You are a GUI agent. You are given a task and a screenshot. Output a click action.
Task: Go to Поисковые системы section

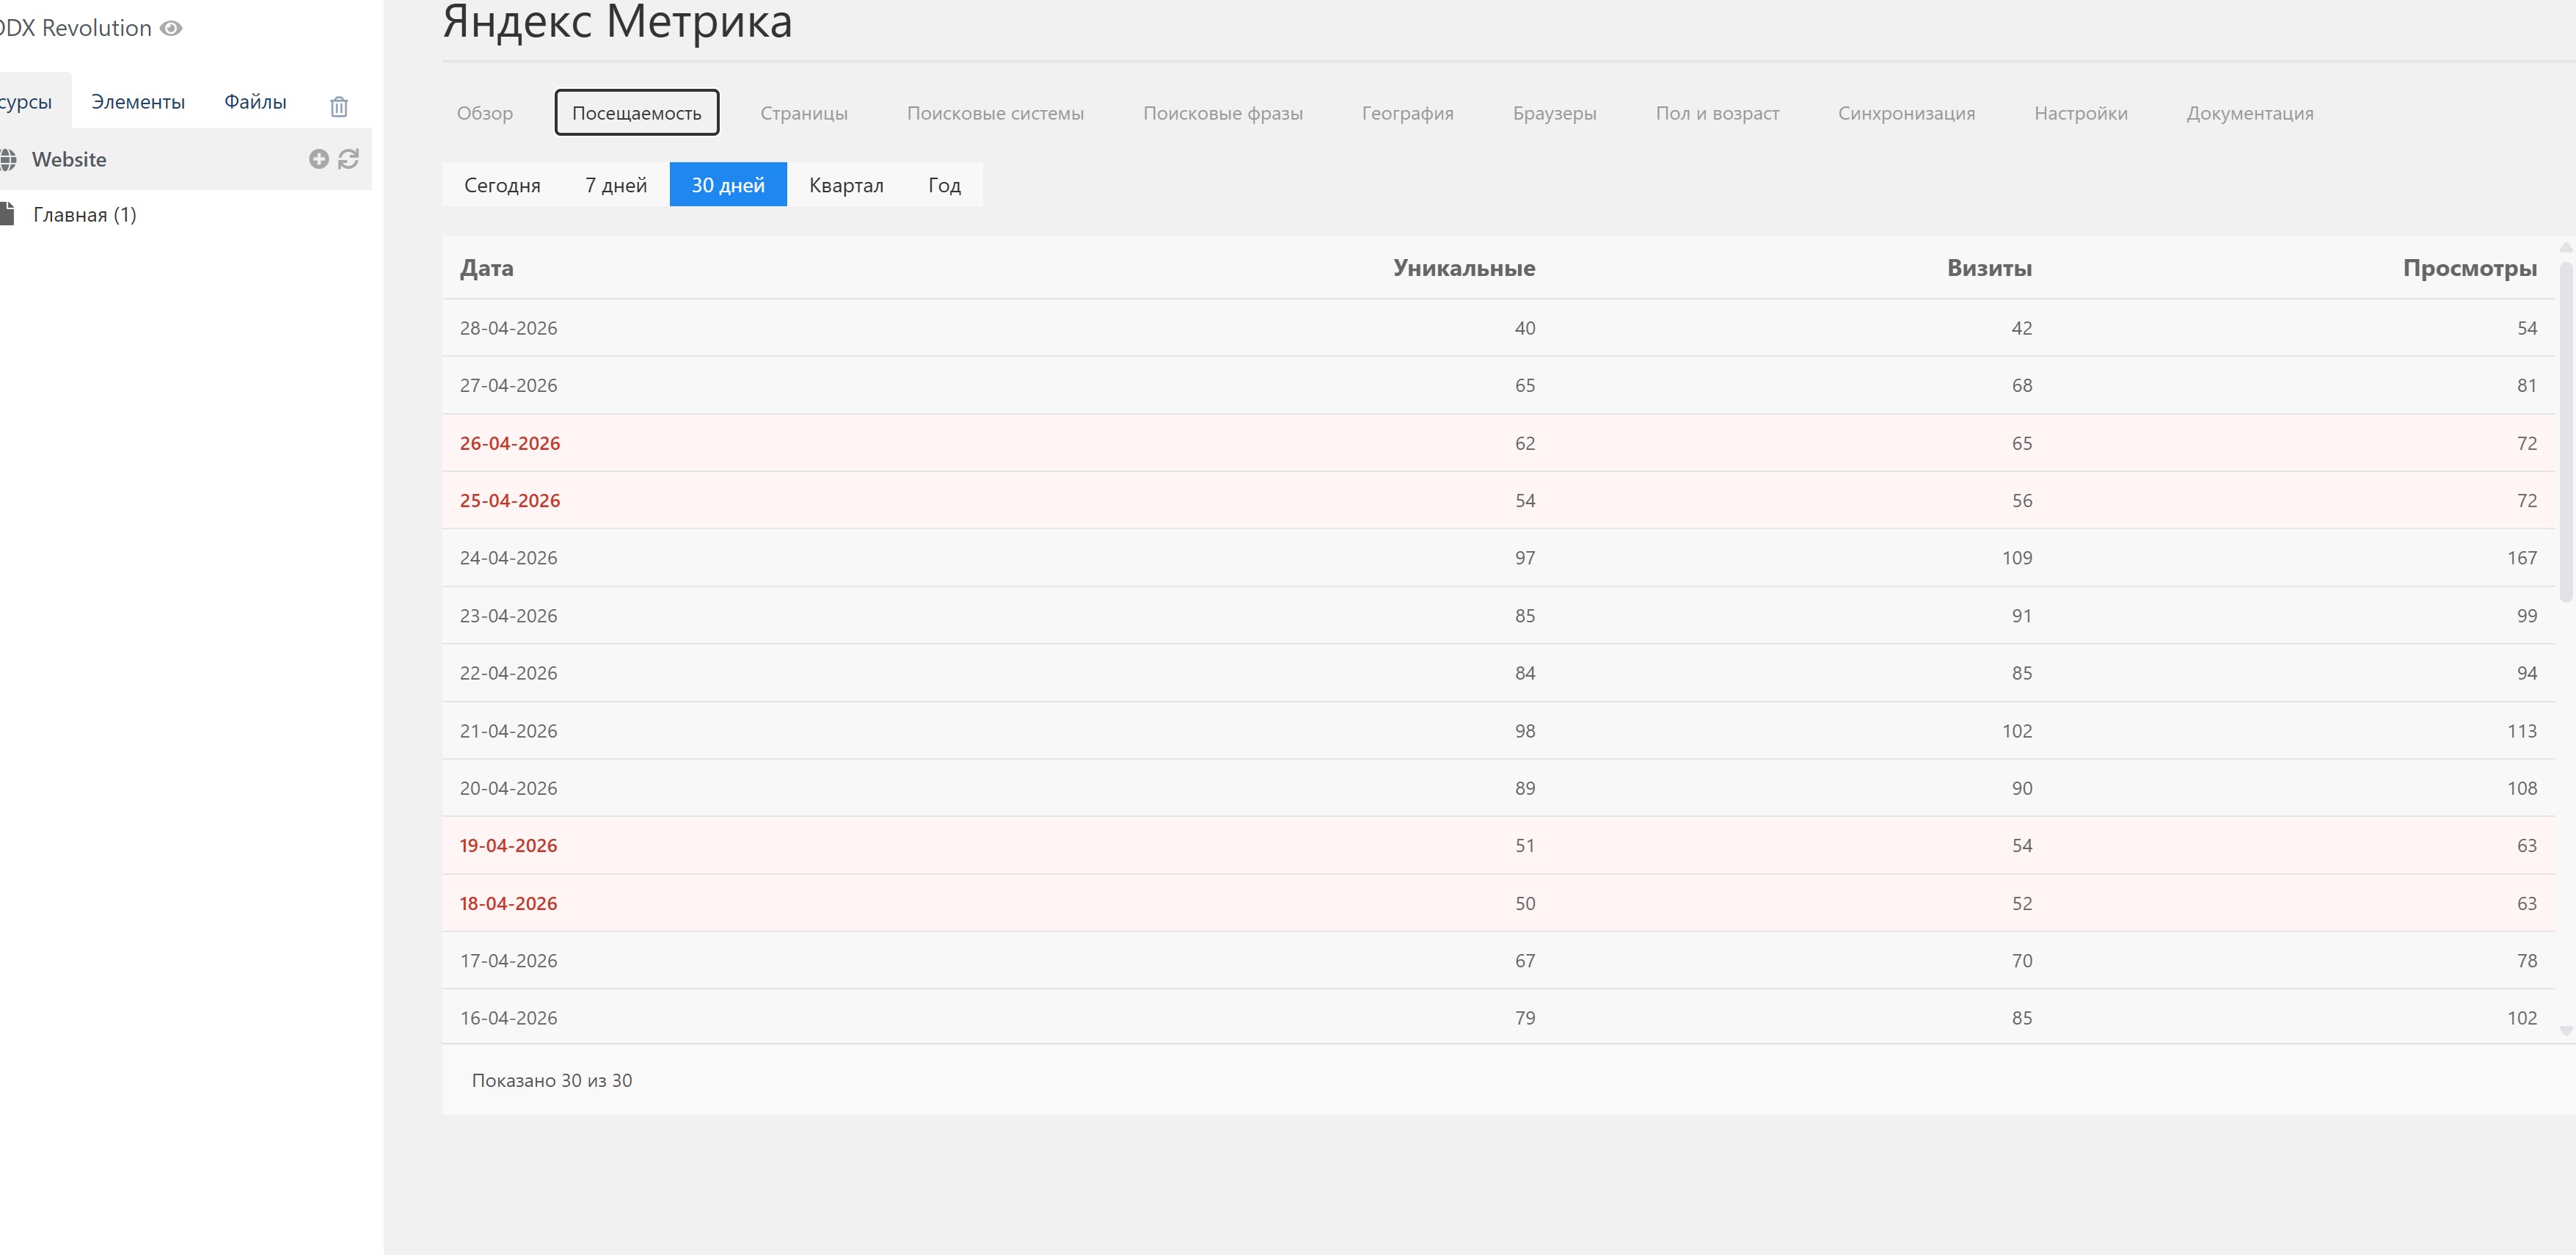point(995,113)
